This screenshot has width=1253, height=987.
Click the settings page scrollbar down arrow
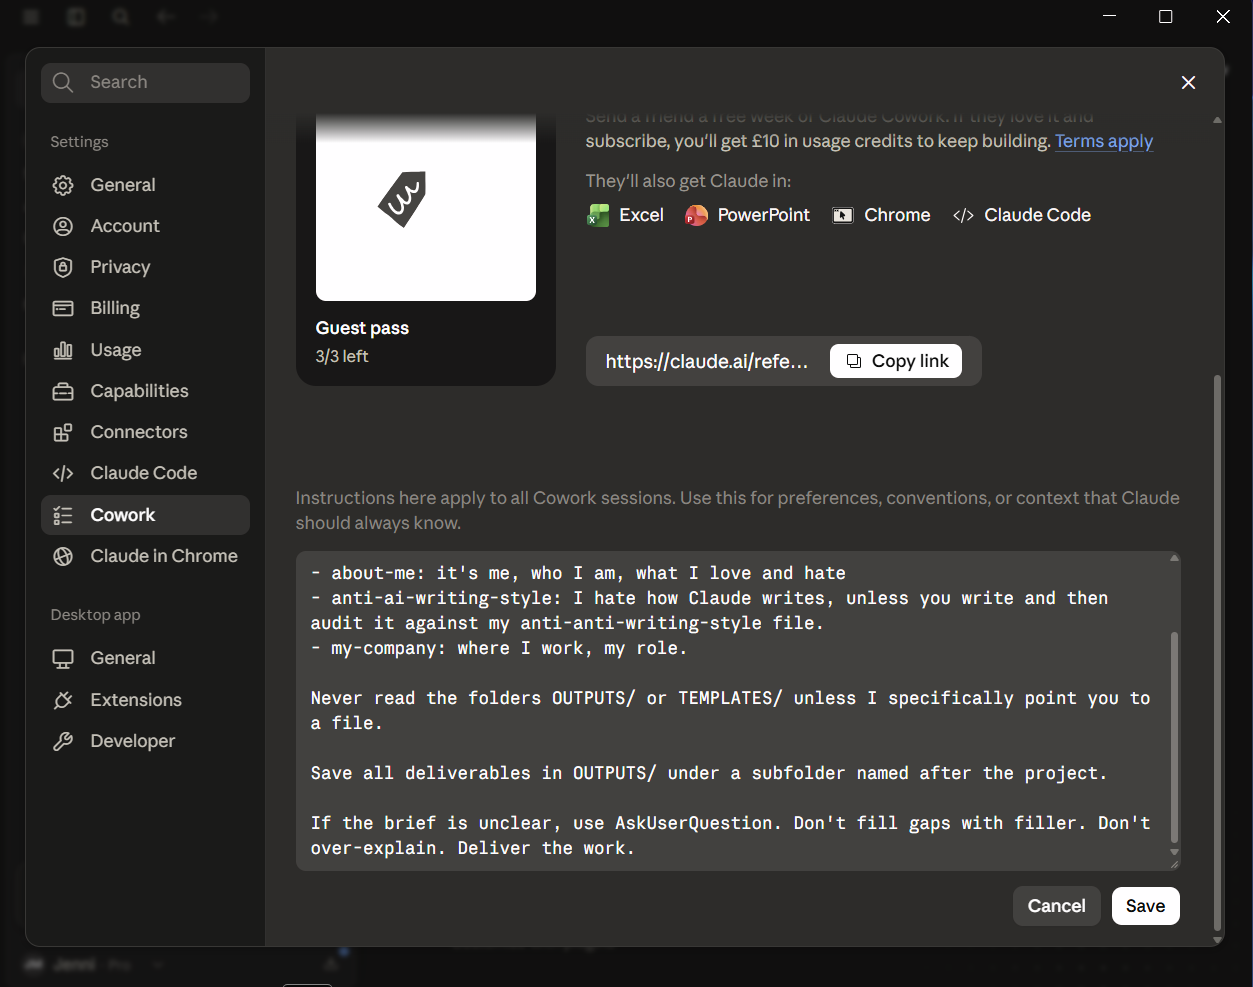click(1217, 940)
